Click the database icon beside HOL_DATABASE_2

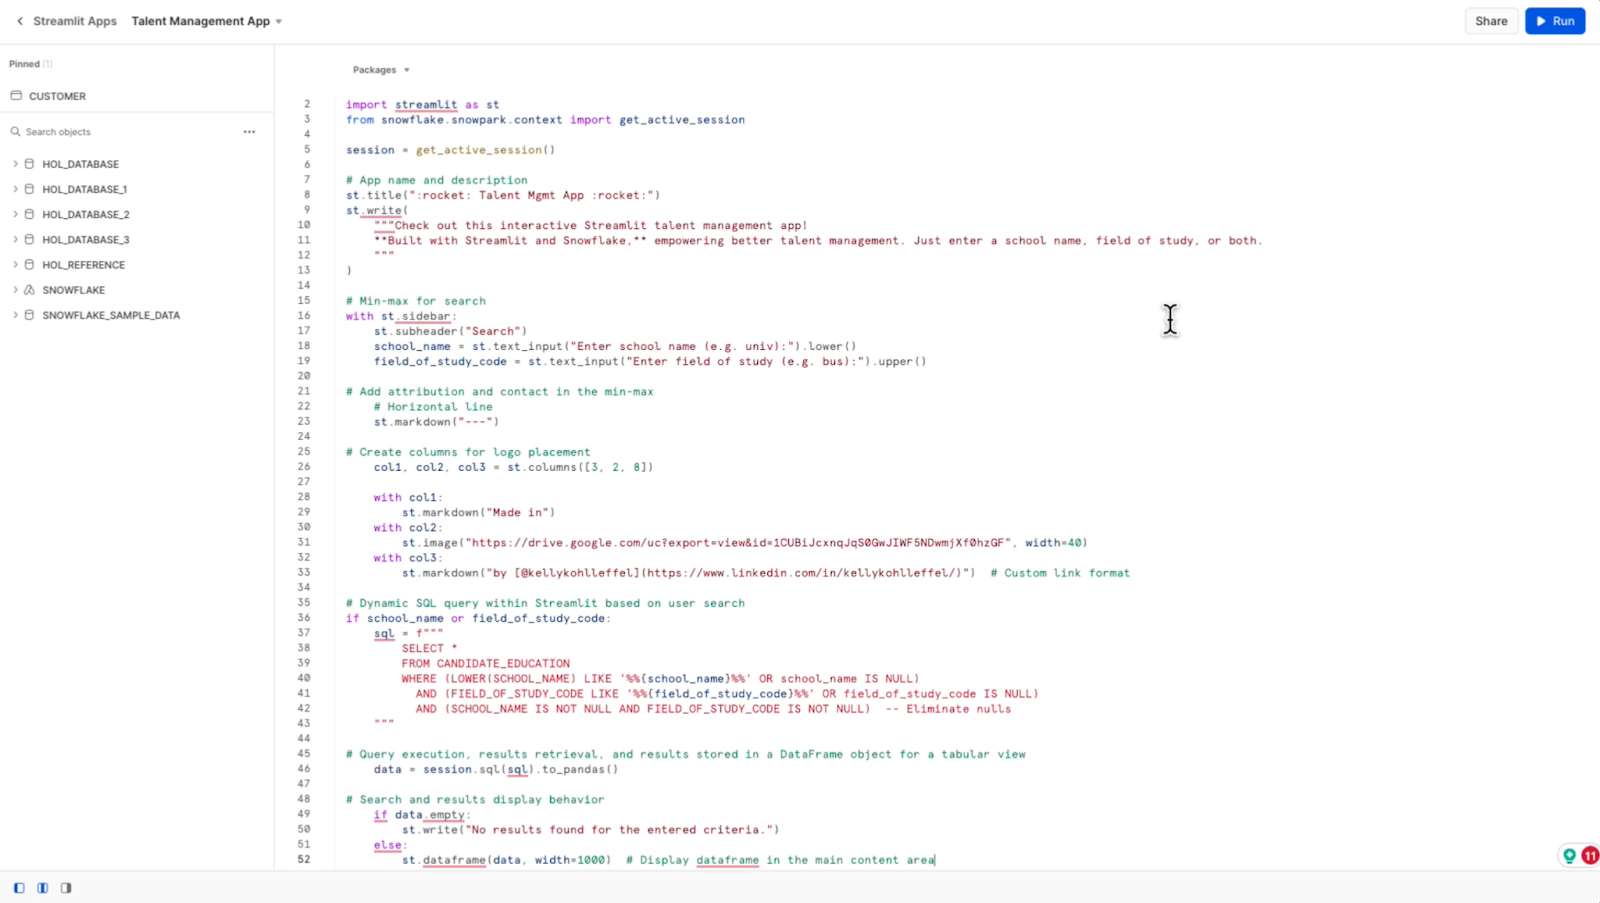30,214
